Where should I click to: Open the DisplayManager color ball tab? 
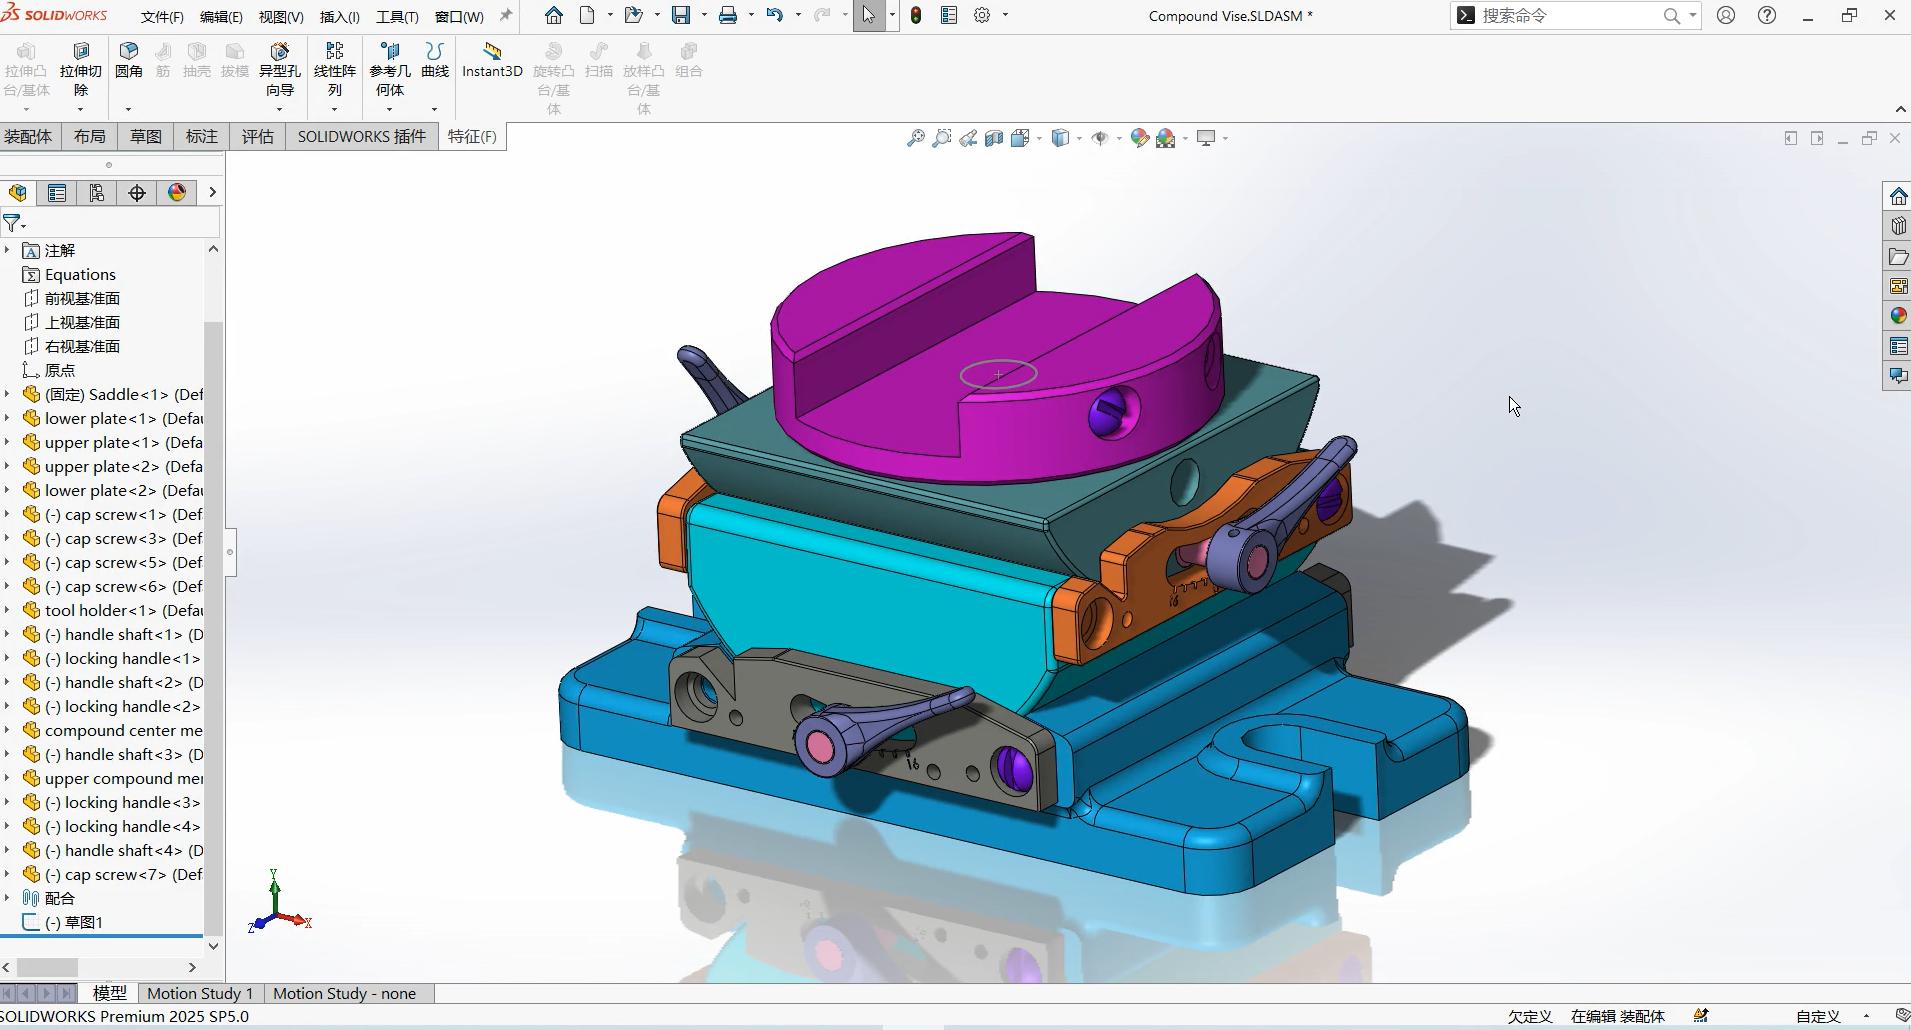[x=177, y=193]
